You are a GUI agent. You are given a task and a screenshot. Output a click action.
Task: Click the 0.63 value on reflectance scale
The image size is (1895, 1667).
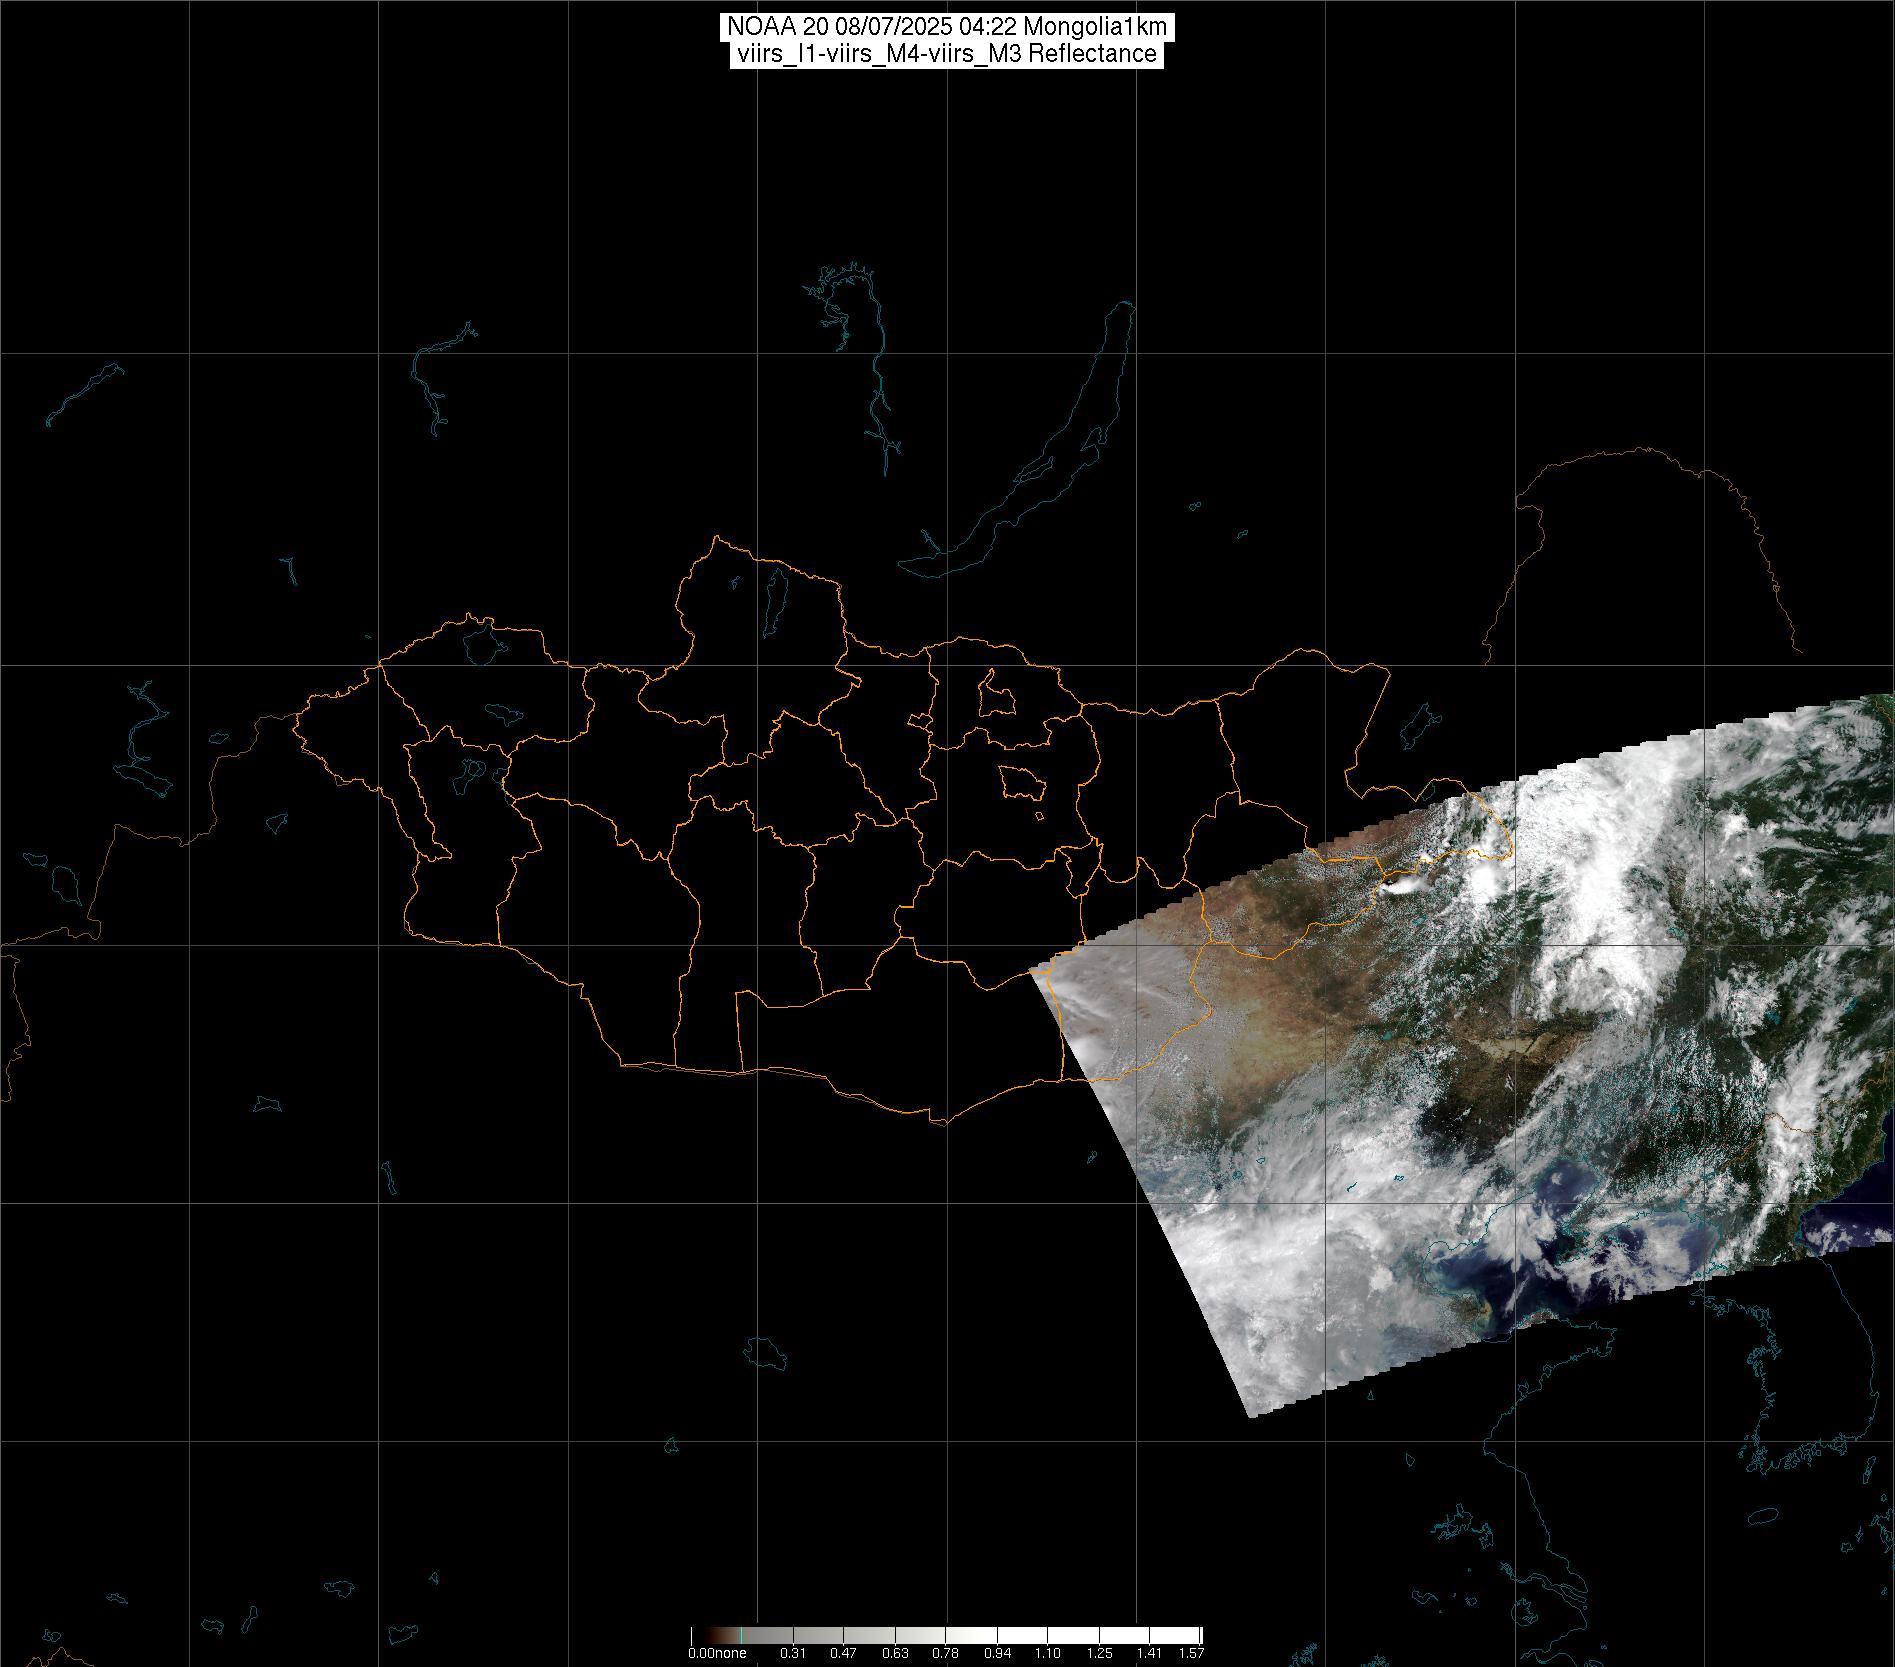[x=895, y=1653]
